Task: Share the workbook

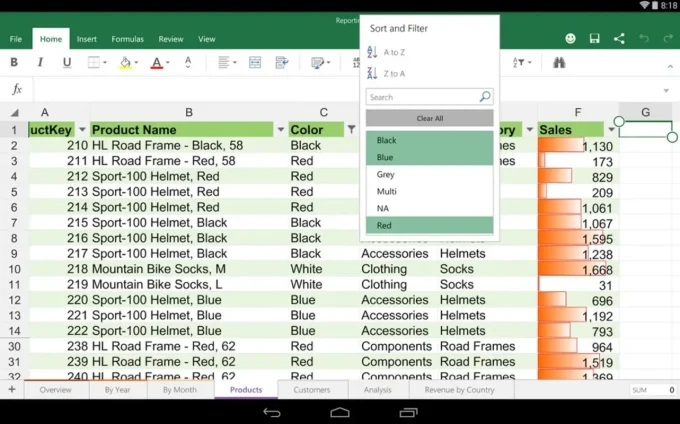Action: click(619, 39)
